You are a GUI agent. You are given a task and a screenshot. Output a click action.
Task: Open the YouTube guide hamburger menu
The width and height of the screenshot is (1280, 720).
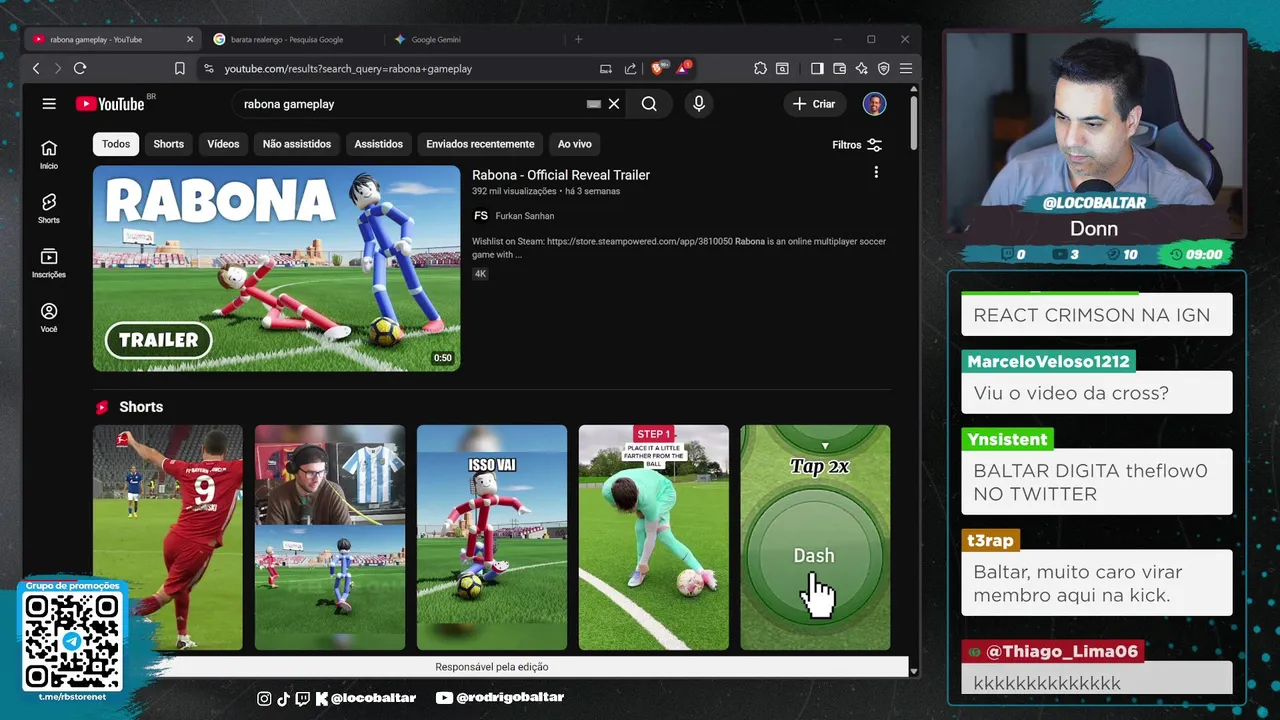click(49, 104)
